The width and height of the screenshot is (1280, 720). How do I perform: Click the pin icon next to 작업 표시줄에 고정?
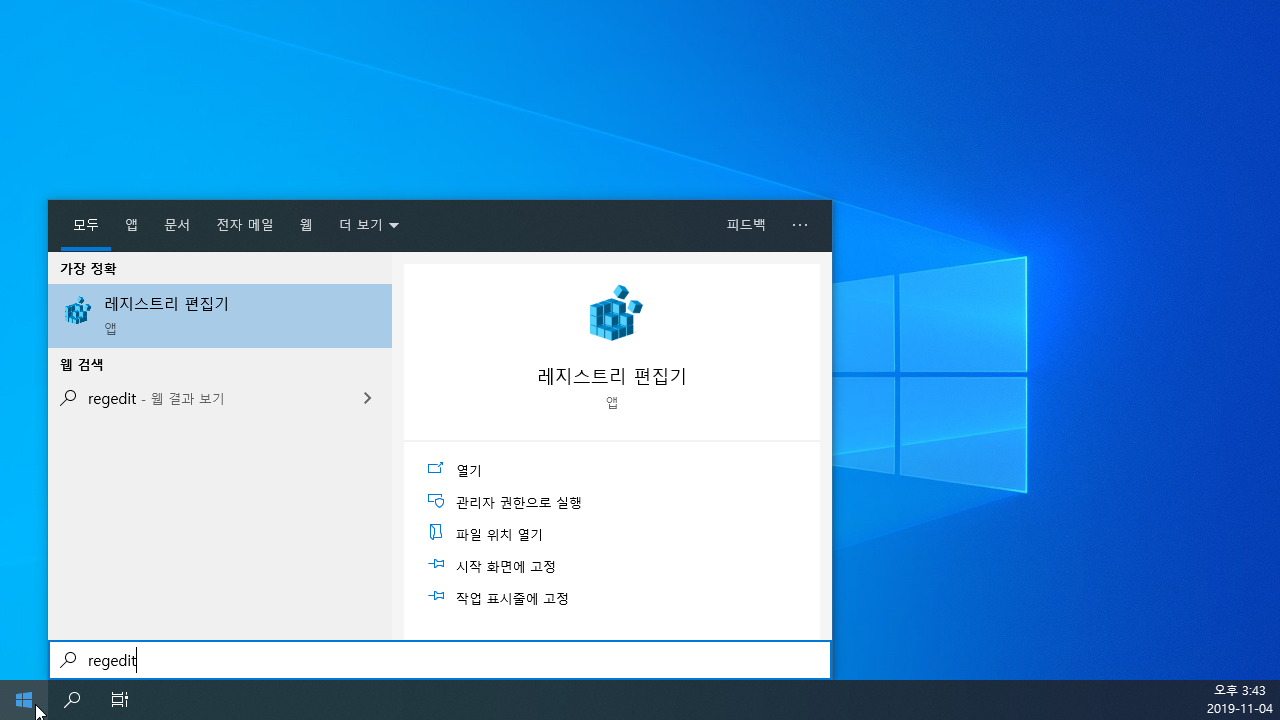coord(435,597)
